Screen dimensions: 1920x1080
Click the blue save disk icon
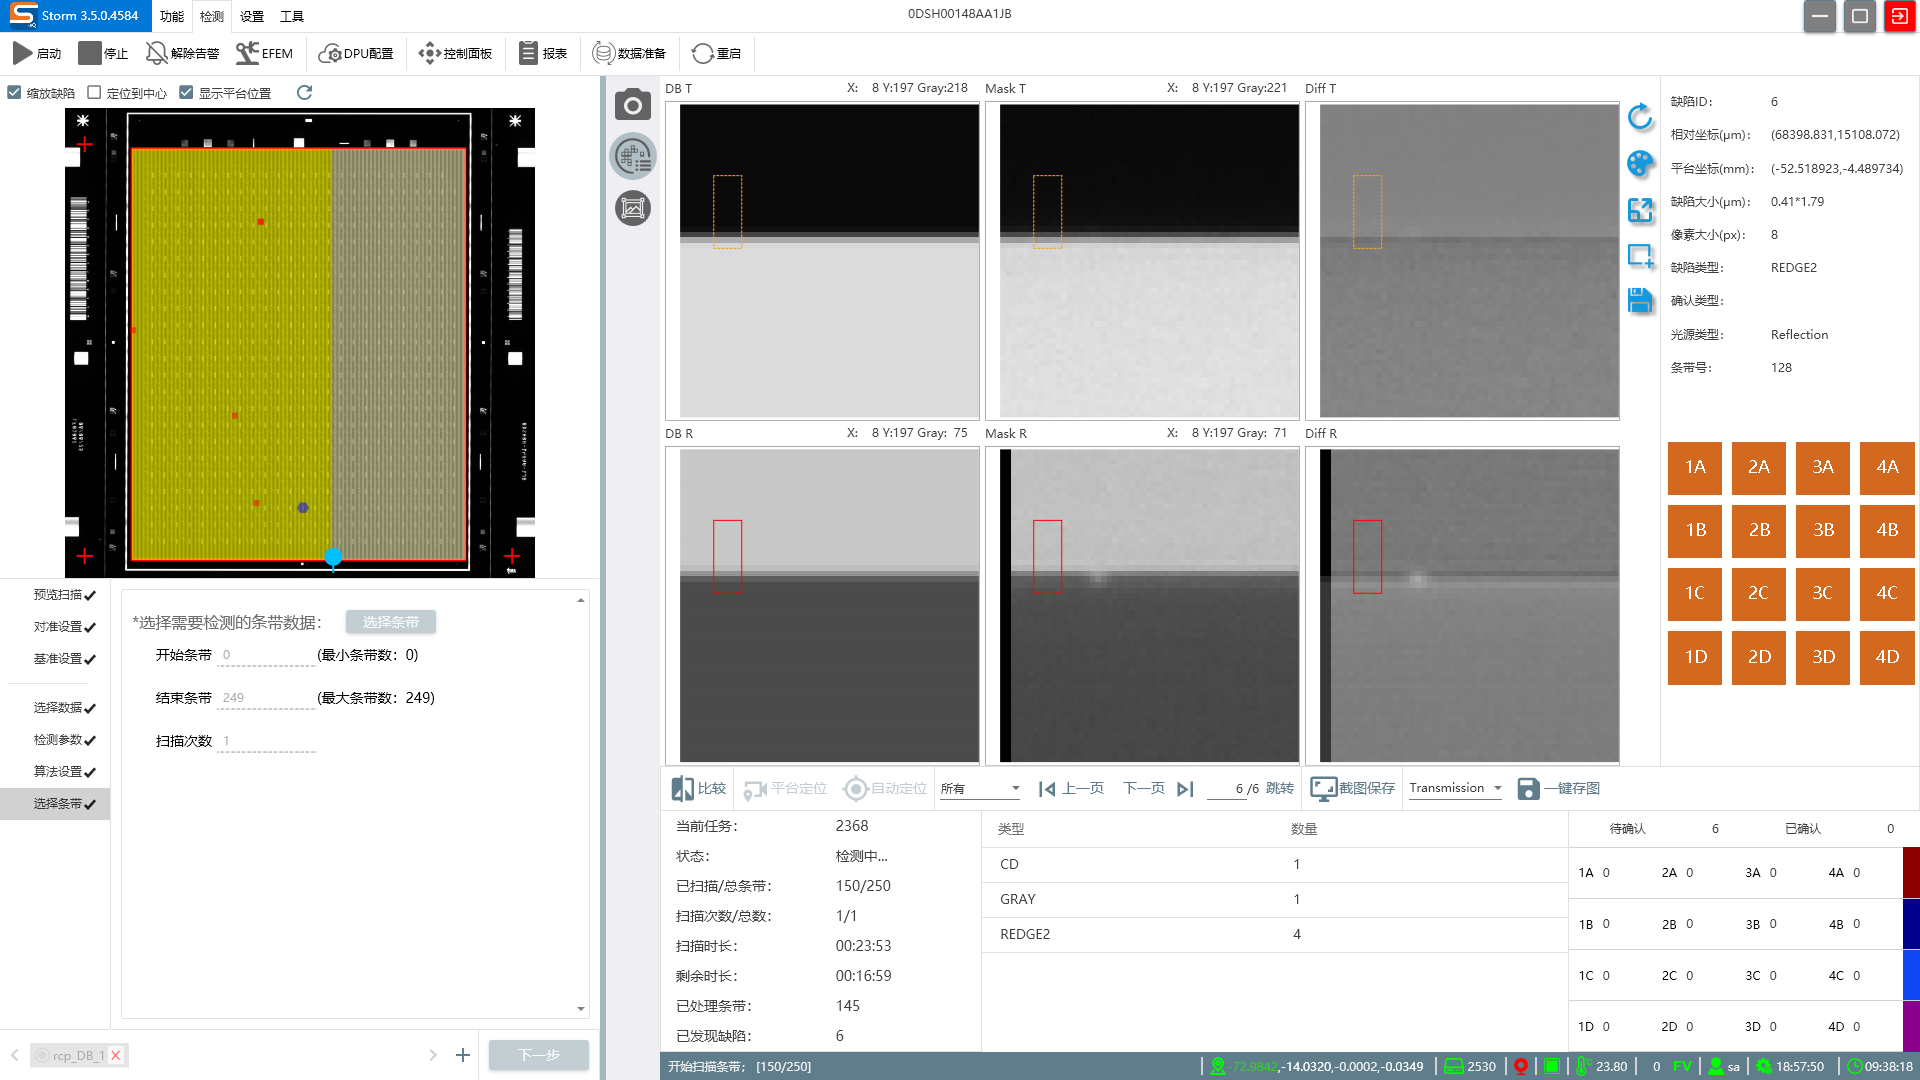click(x=1640, y=301)
